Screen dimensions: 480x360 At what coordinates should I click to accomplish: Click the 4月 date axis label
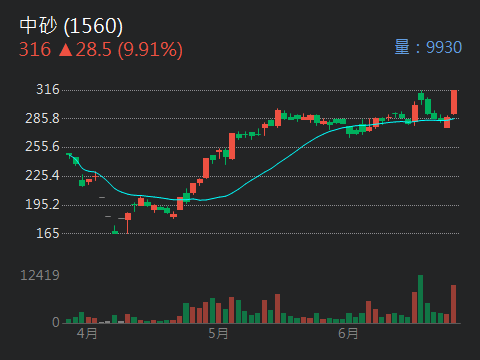pyautogui.click(x=87, y=333)
